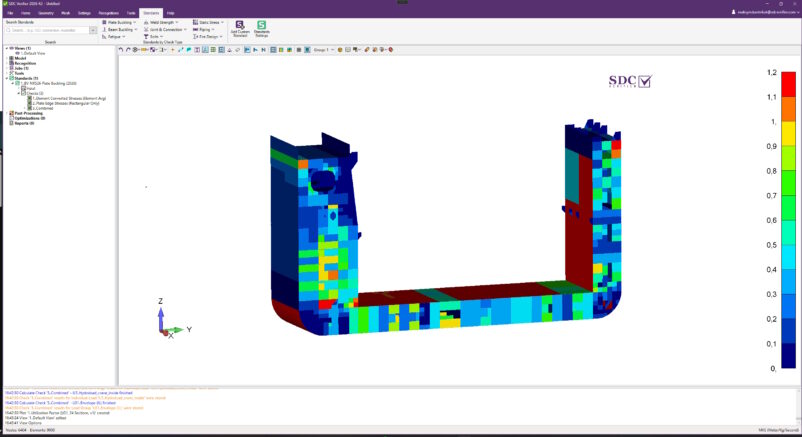Viewport: 802px width, 437px height.
Task: Toggle check 1.Element Converted Stresses checkbox
Action: click(x=29, y=98)
